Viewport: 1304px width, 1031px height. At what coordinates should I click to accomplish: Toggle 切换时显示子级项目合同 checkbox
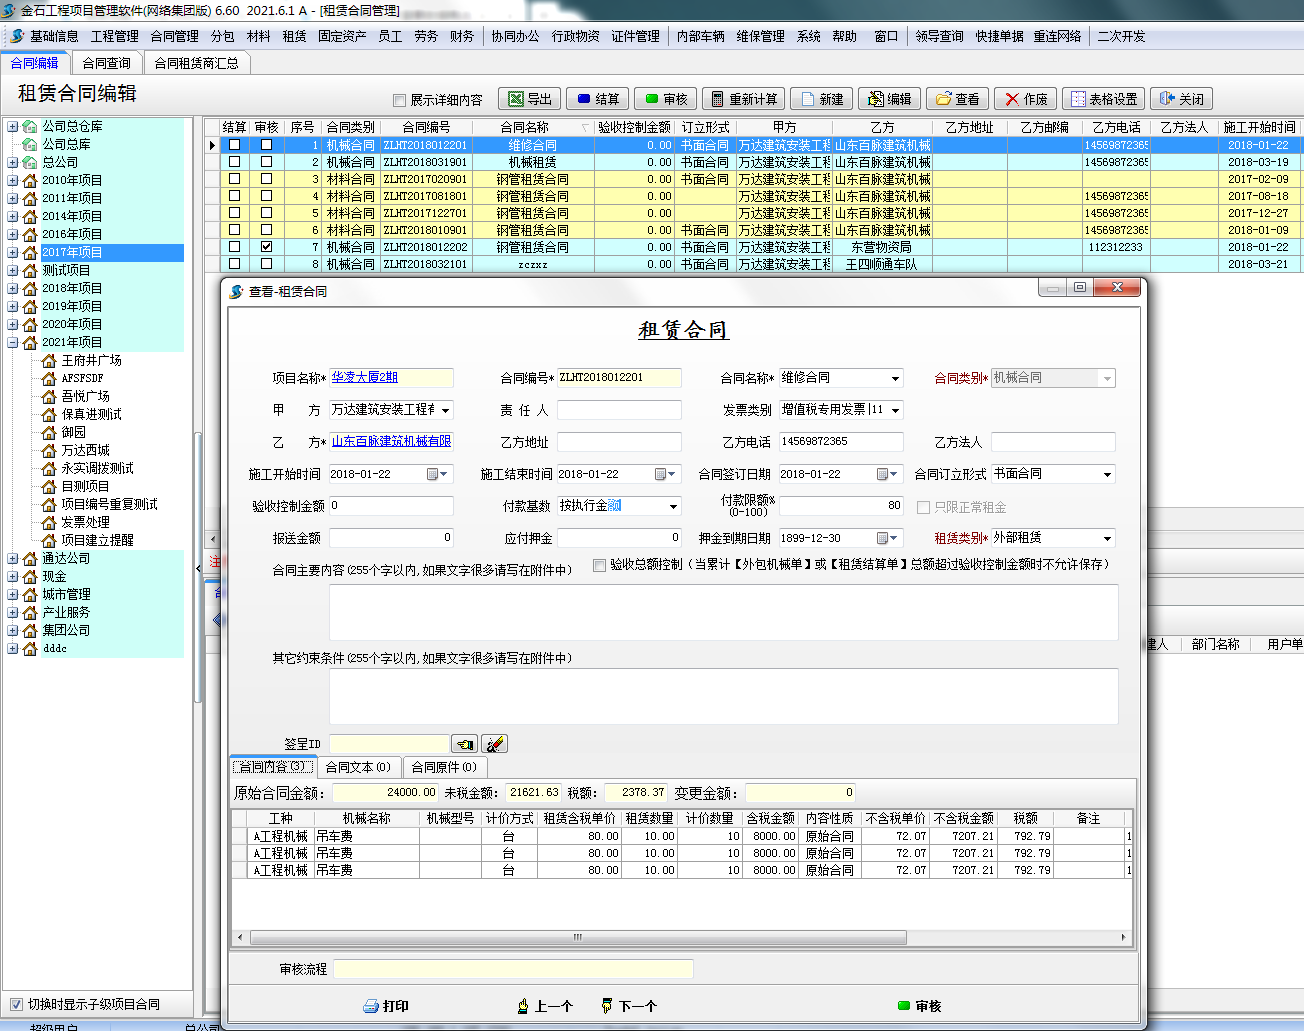(16, 1004)
